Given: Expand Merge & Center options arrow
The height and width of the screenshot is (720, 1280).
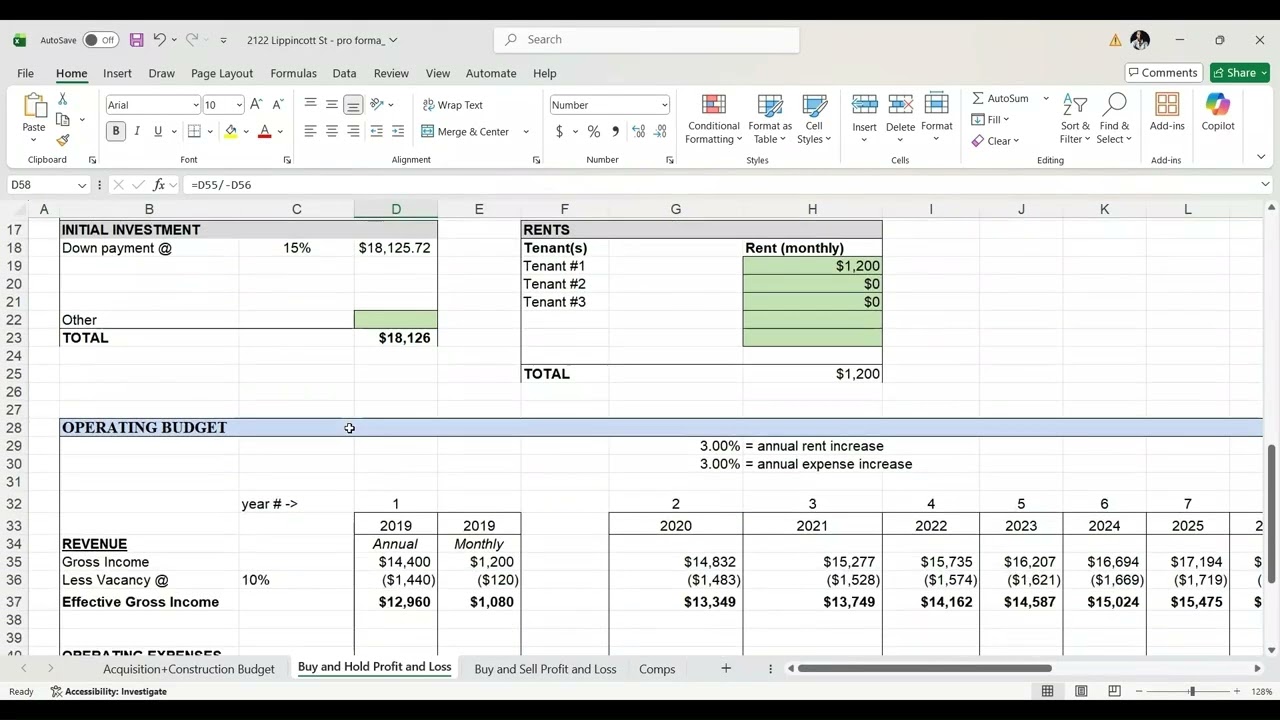Looking at the screenshot, I should [x=526, y=132].
